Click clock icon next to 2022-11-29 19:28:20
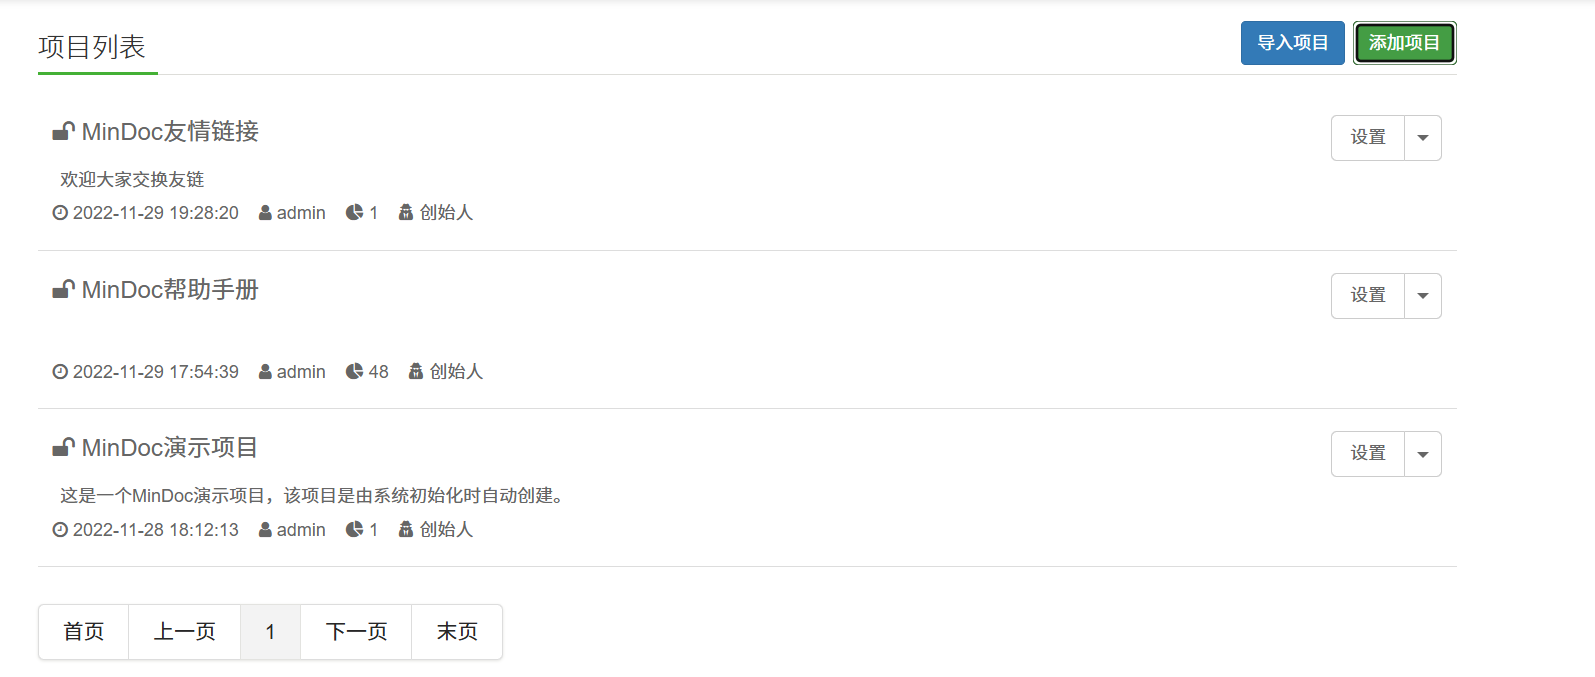1595x677 pixels. click(60, 213)
